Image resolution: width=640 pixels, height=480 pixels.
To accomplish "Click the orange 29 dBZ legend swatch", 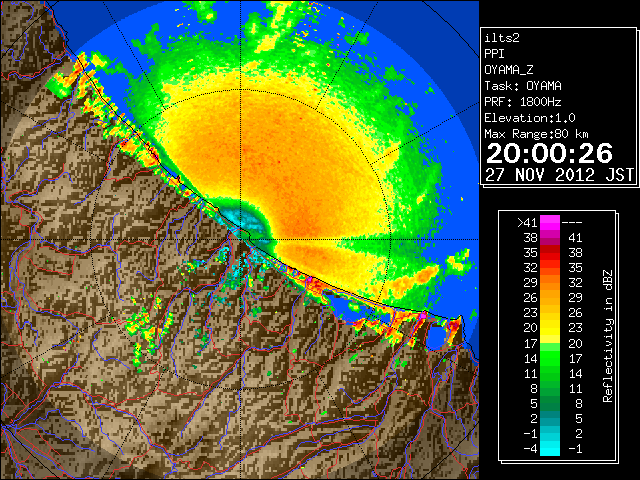I will (x=550, y=282).
